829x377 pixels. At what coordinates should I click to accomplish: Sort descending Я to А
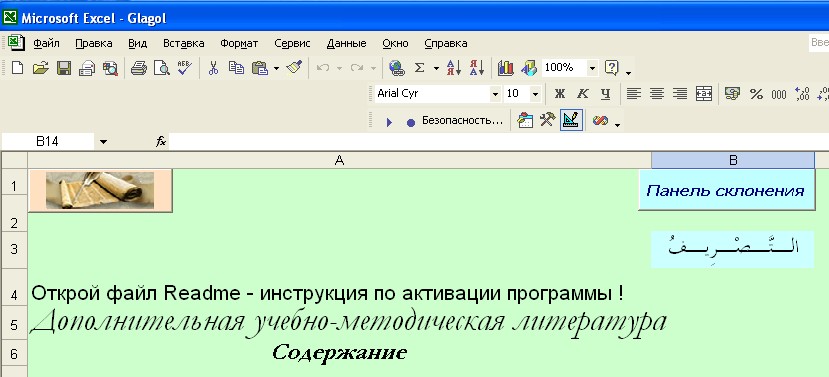[477, 68]
